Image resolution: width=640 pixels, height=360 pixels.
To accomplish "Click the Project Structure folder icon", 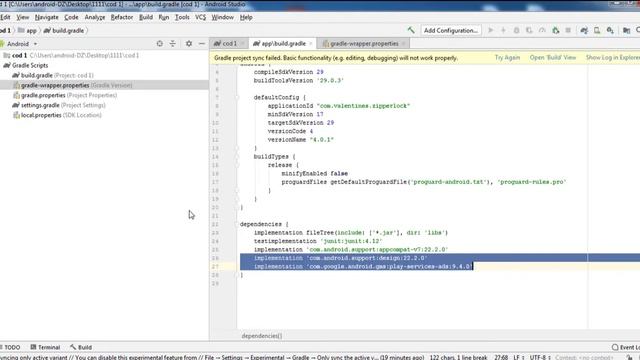I will pyautogui.click(x=627, y=30).
